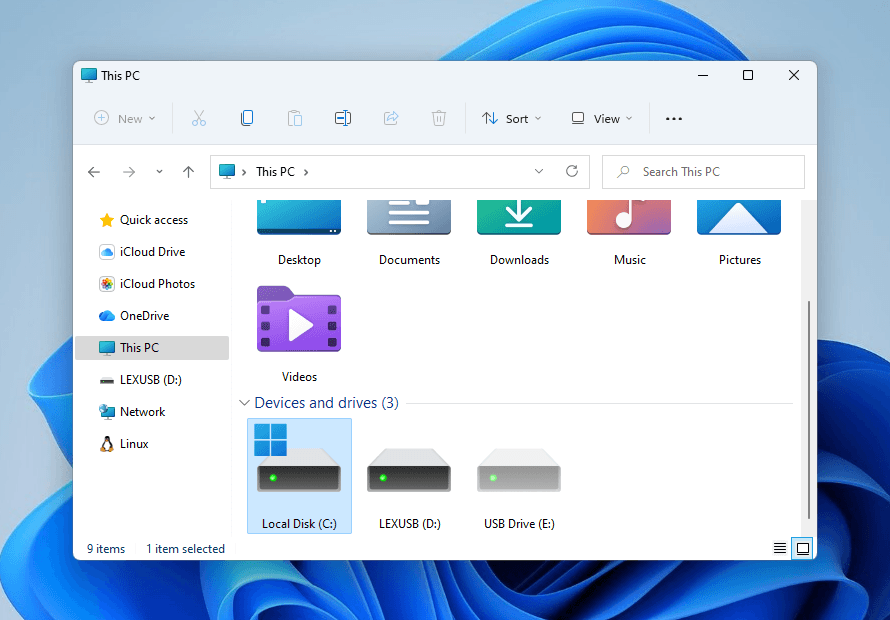
Task: Open the View dropdown menu
Action: click(602, 118)
